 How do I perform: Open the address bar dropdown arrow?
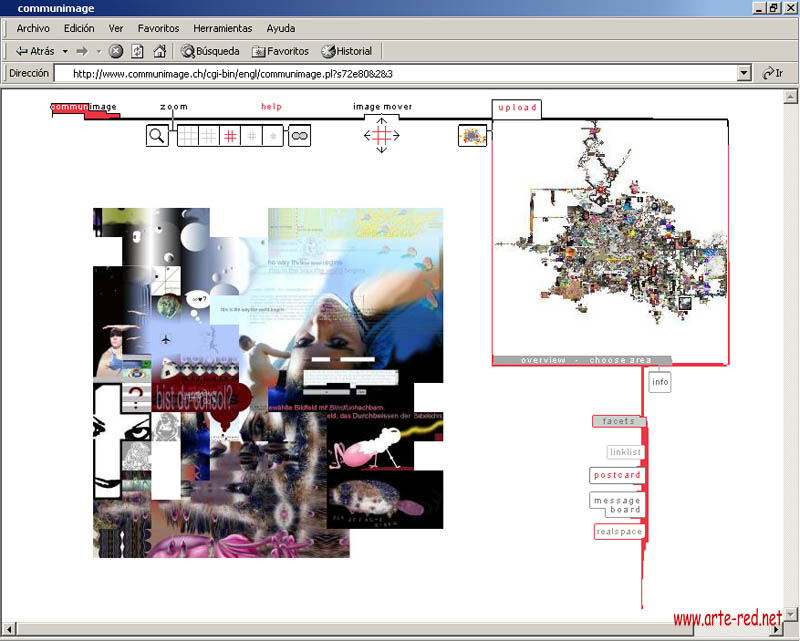pyautogui.click(x=743, y=73)
